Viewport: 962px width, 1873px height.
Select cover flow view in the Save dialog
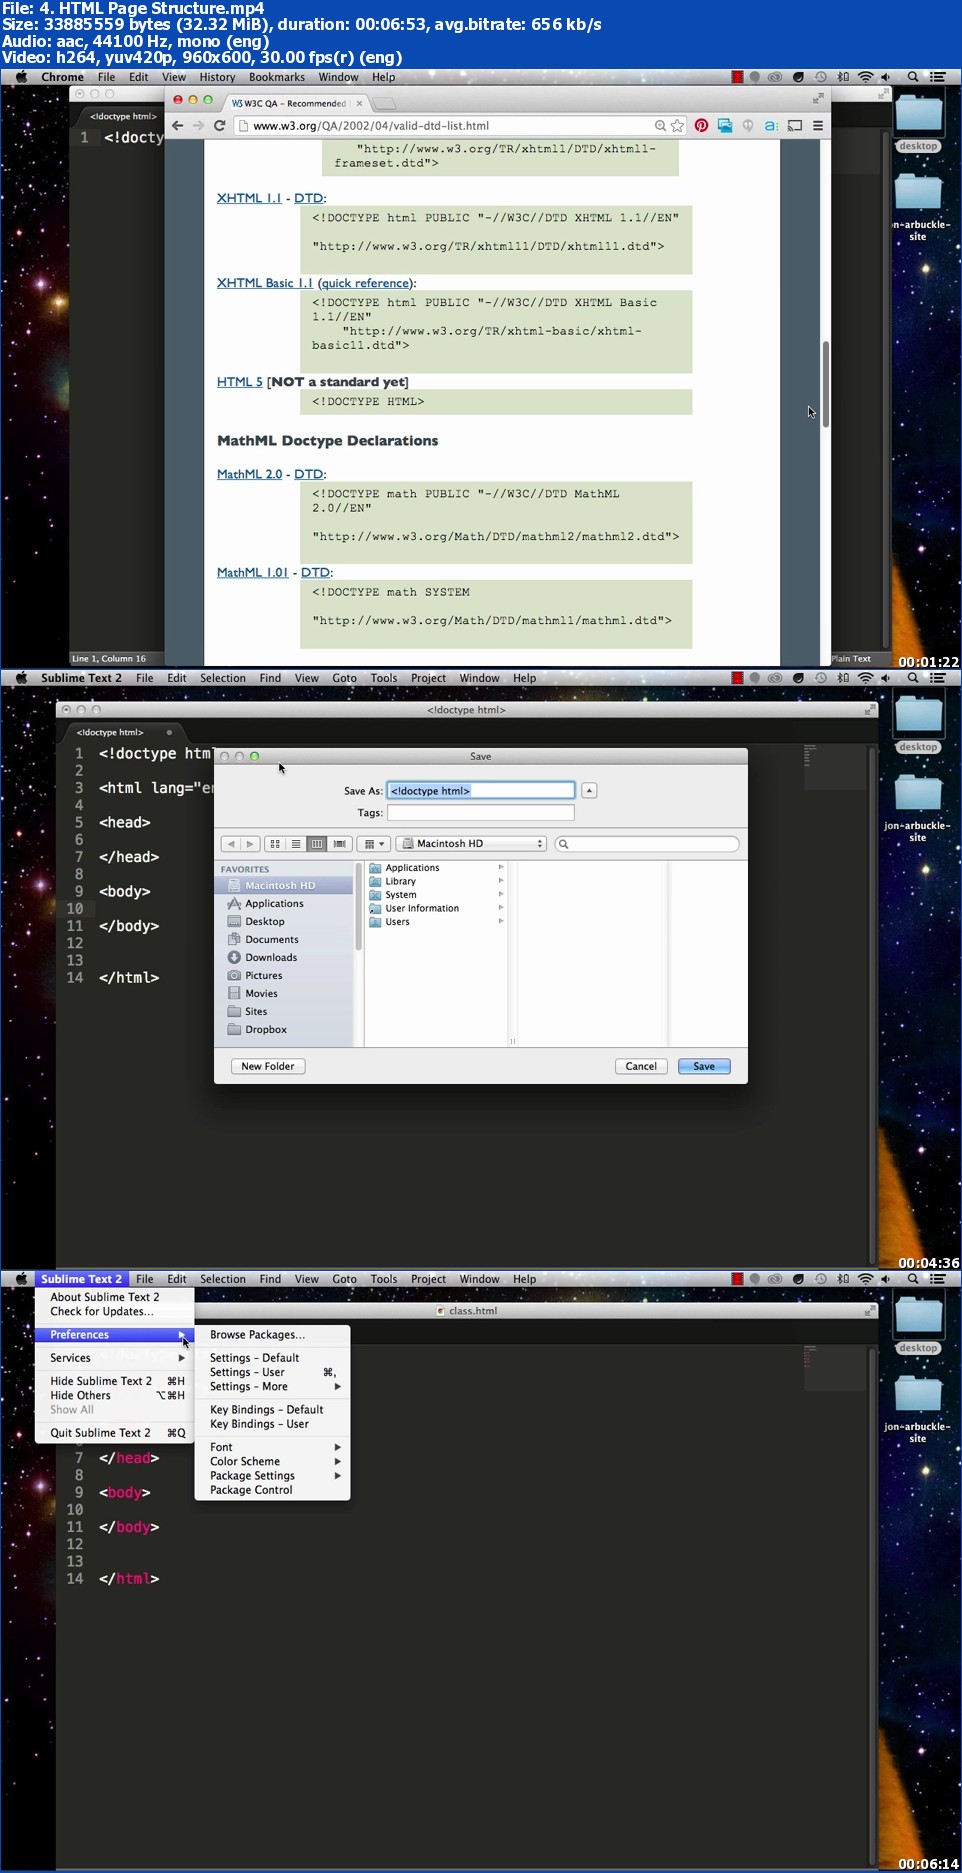coord(339,844)
